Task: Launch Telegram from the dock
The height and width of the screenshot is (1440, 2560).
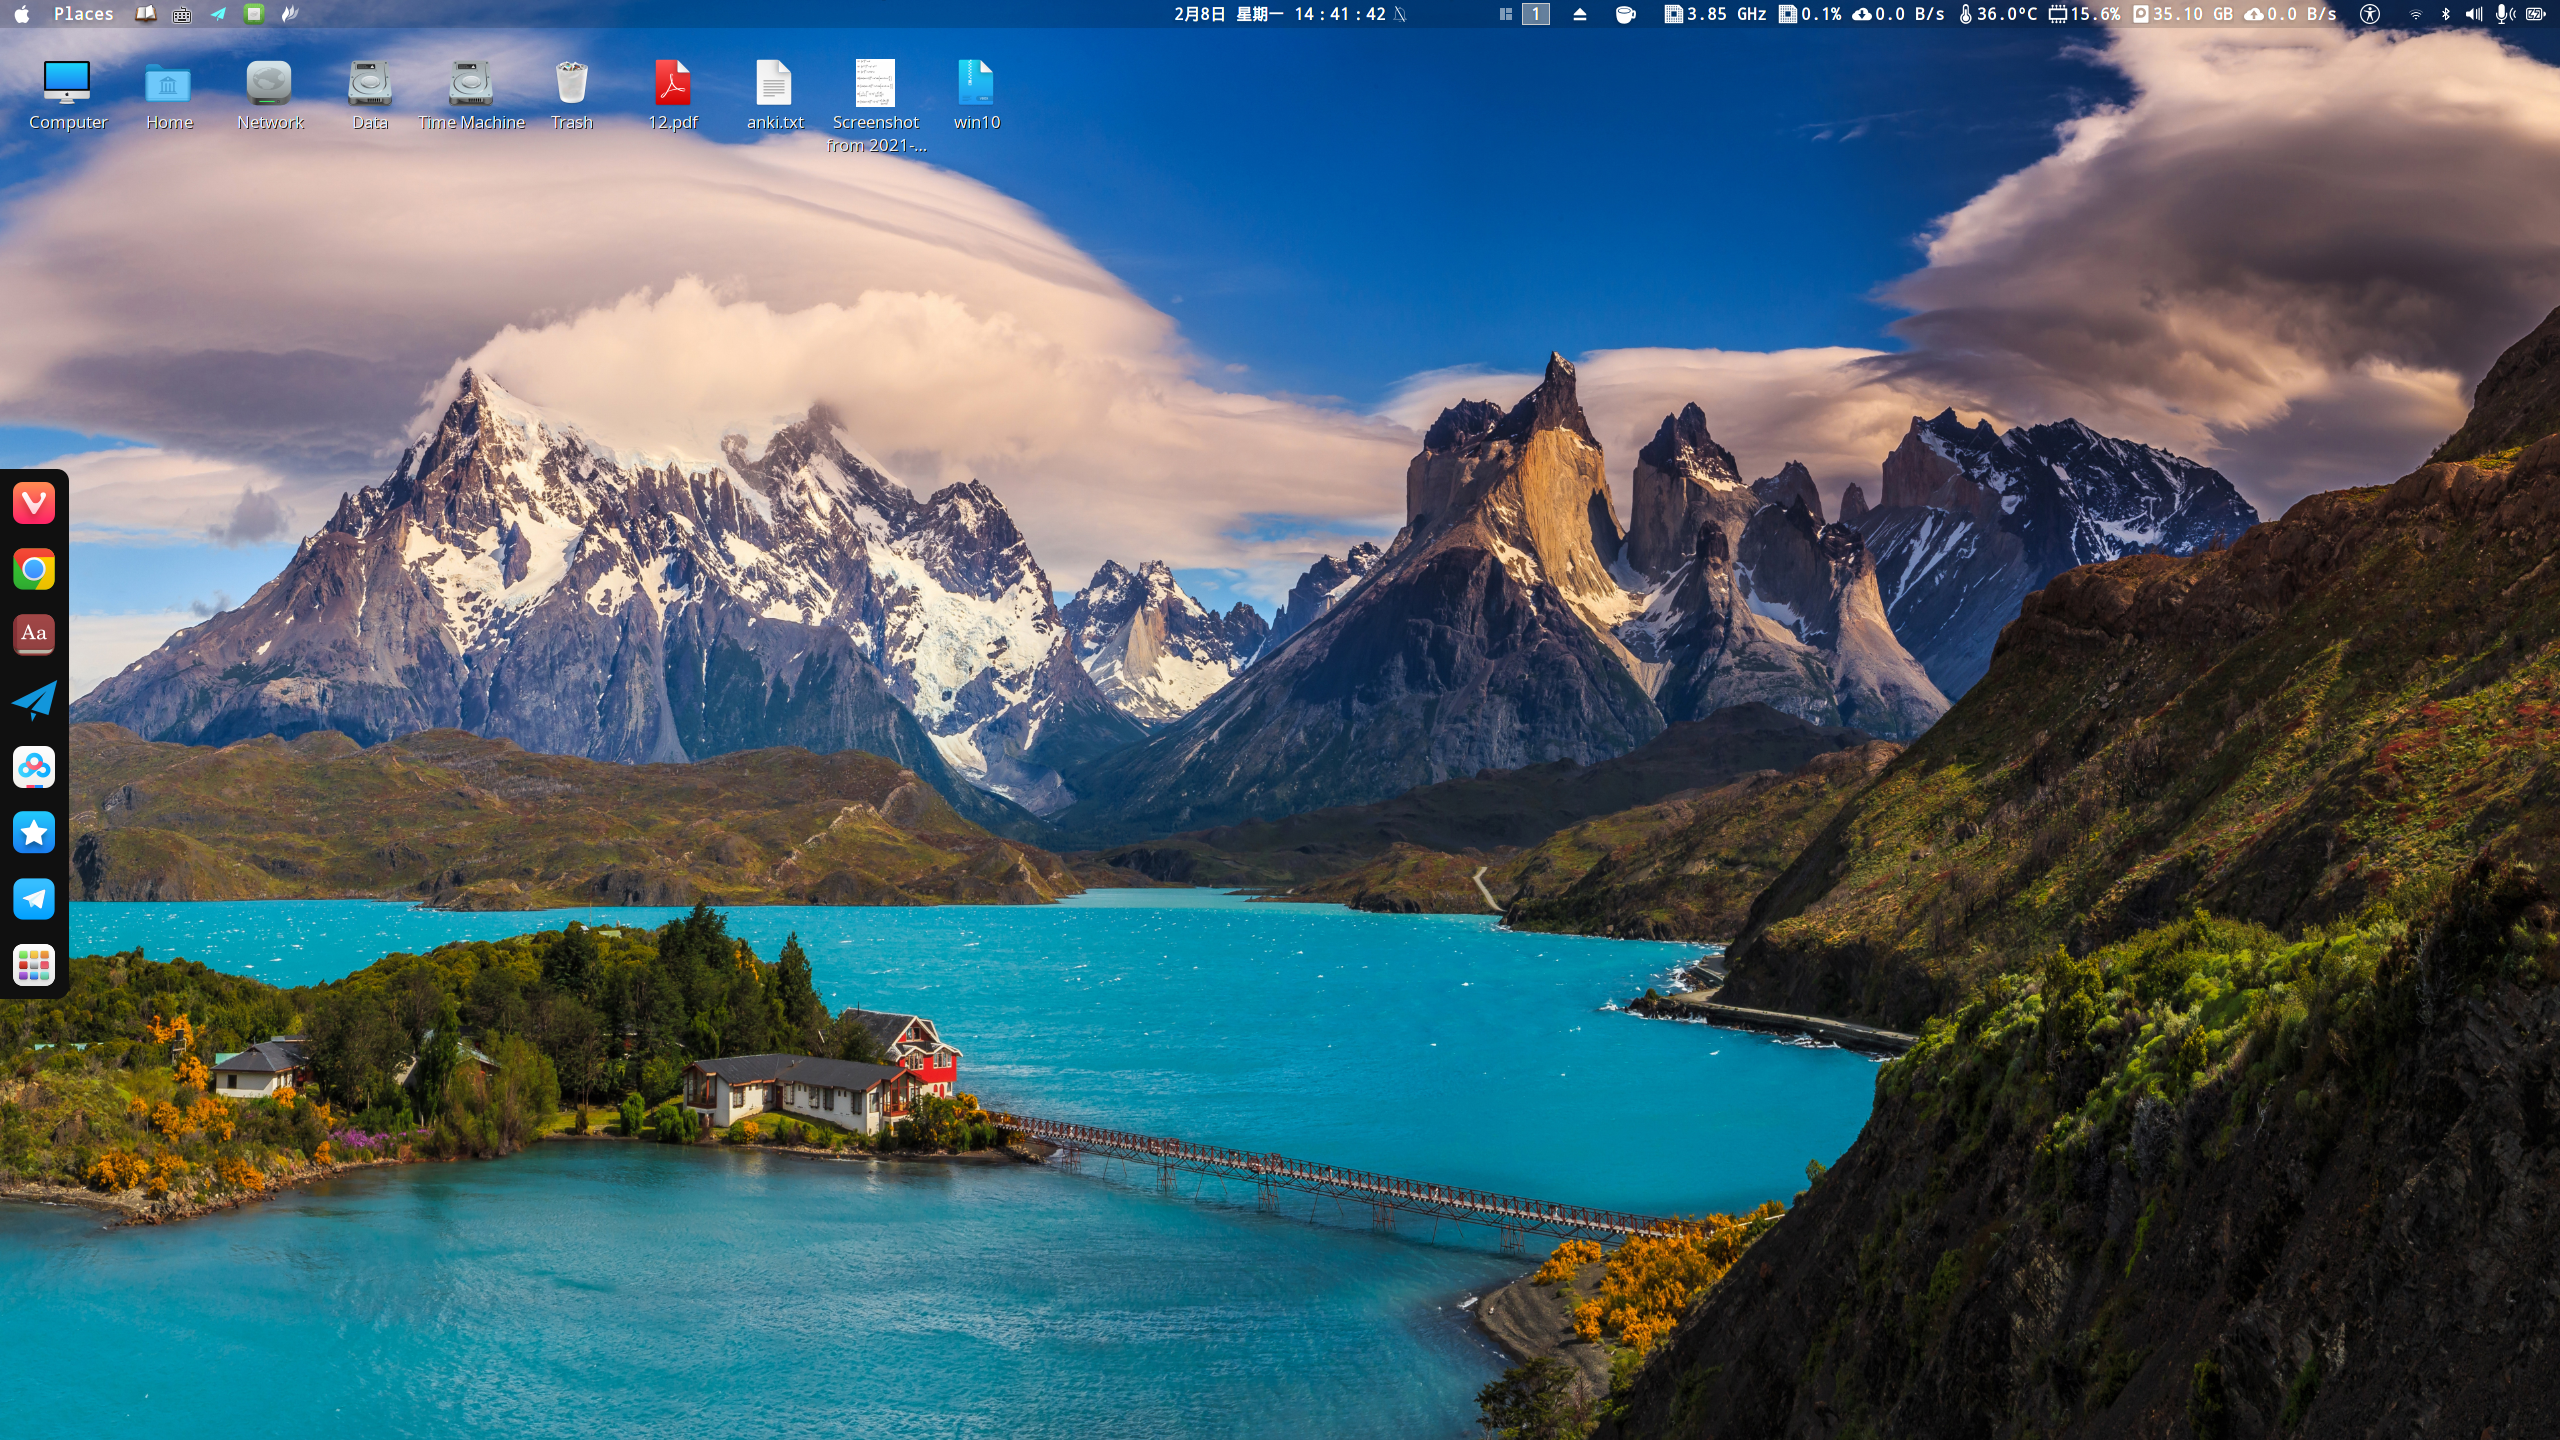Action: [34, 899]
